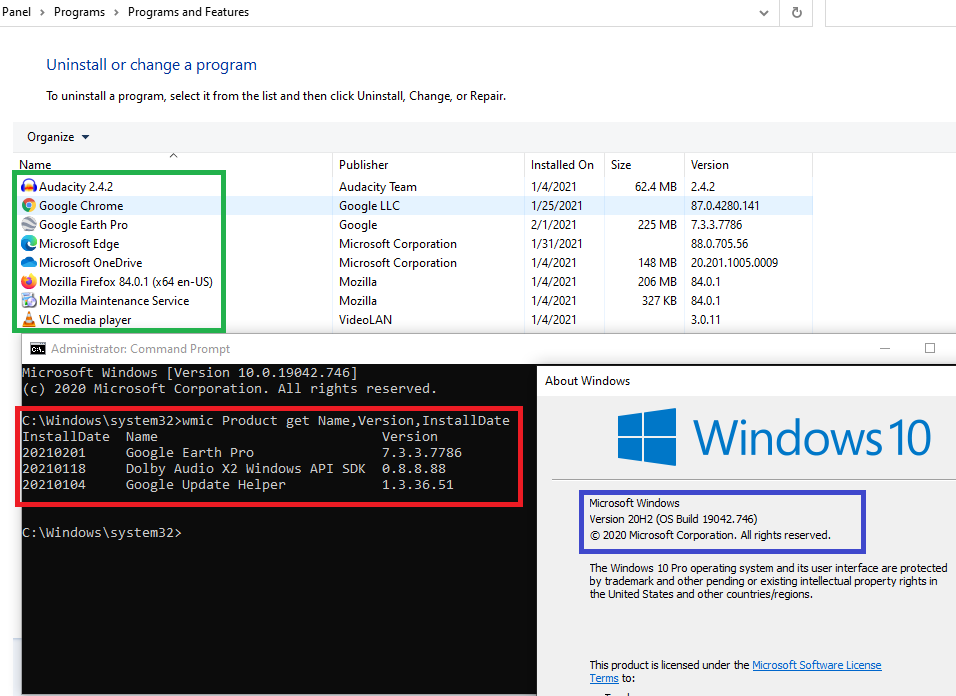The image size is (956, 696).
Task: Click the 1/31/2021 install date cell
Action: pos(556,243)
